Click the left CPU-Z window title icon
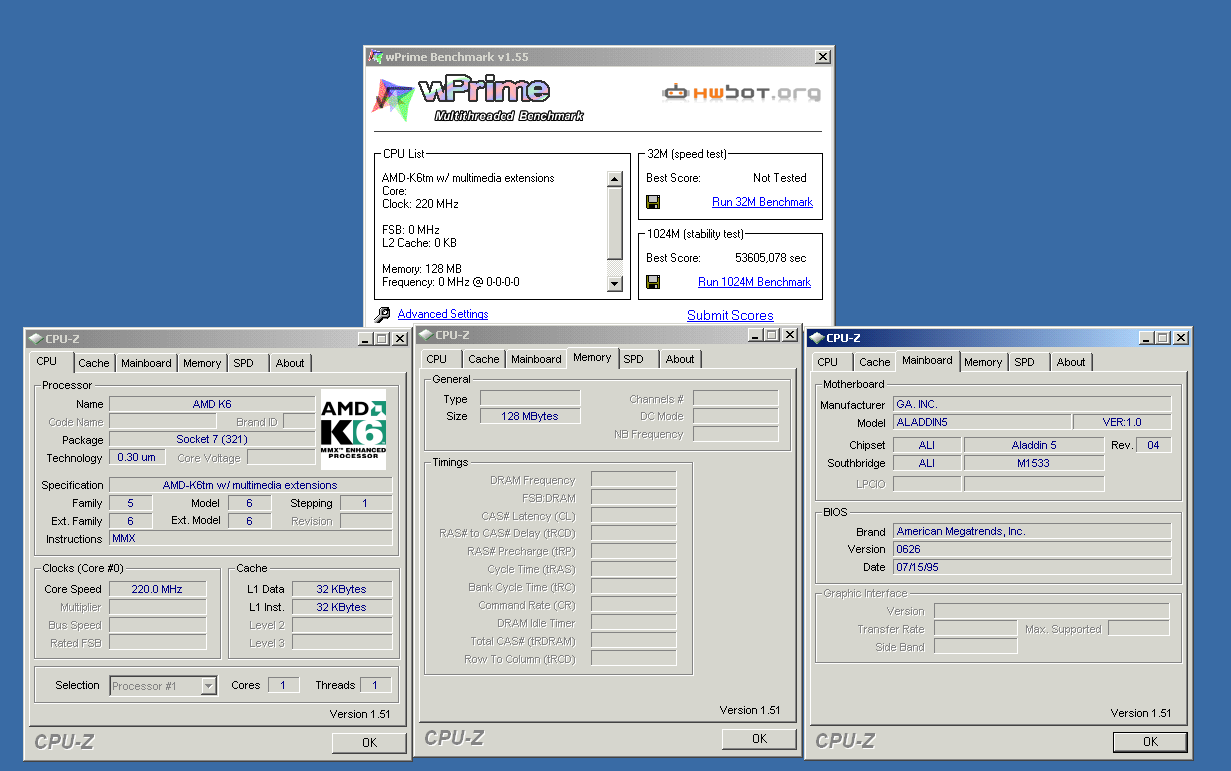This screenshot has width=1231, height=771. tap(35, 339)
